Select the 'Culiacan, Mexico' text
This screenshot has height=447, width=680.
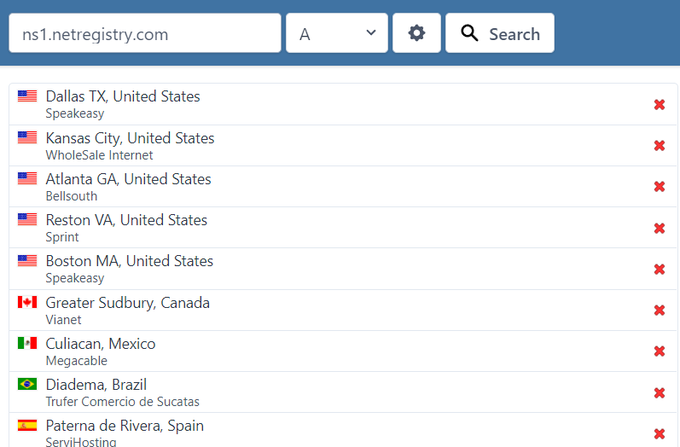[x=101, y=344]
